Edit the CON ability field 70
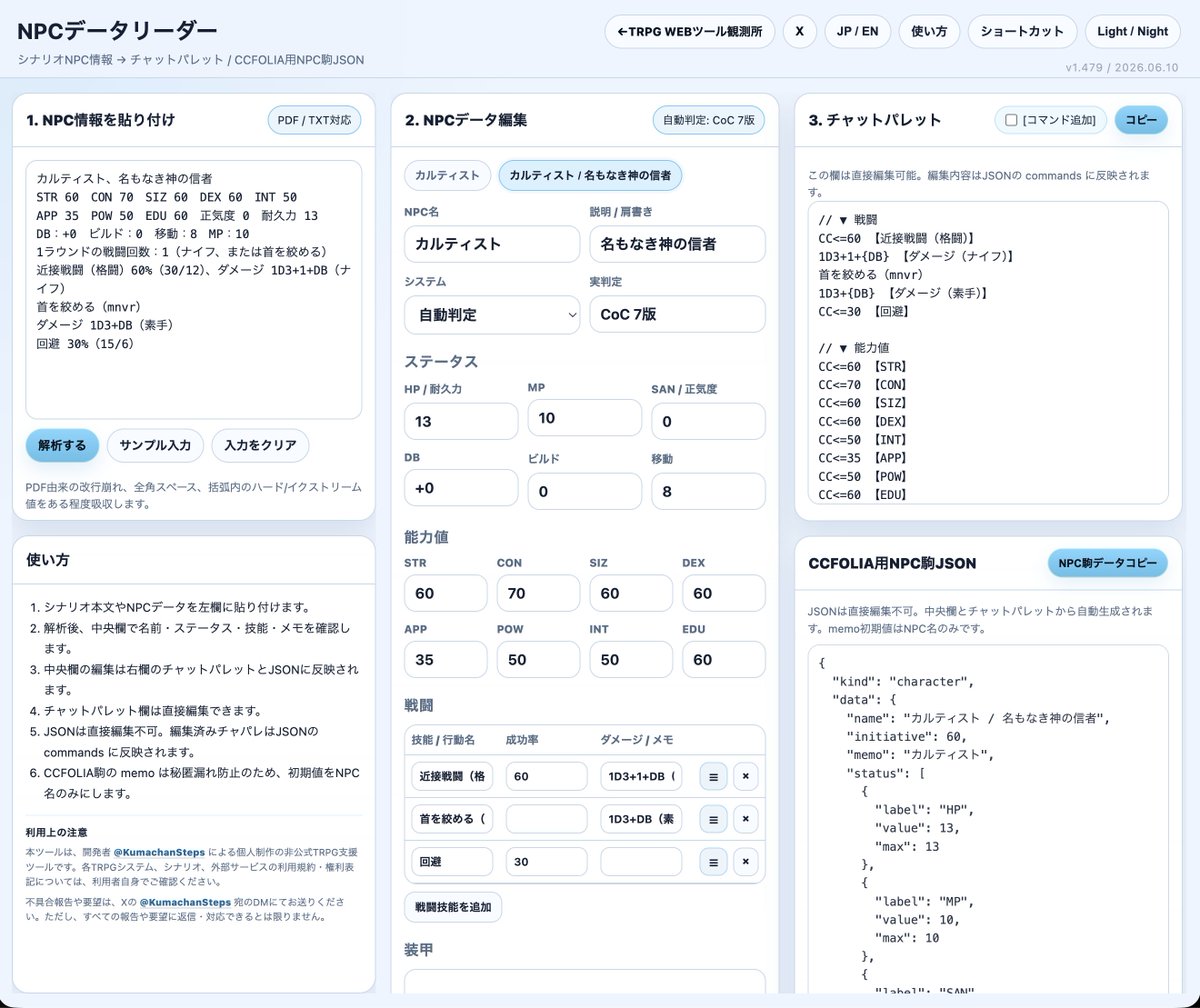This screenshot has height=1008, width=1200. [x=538, y=593]
